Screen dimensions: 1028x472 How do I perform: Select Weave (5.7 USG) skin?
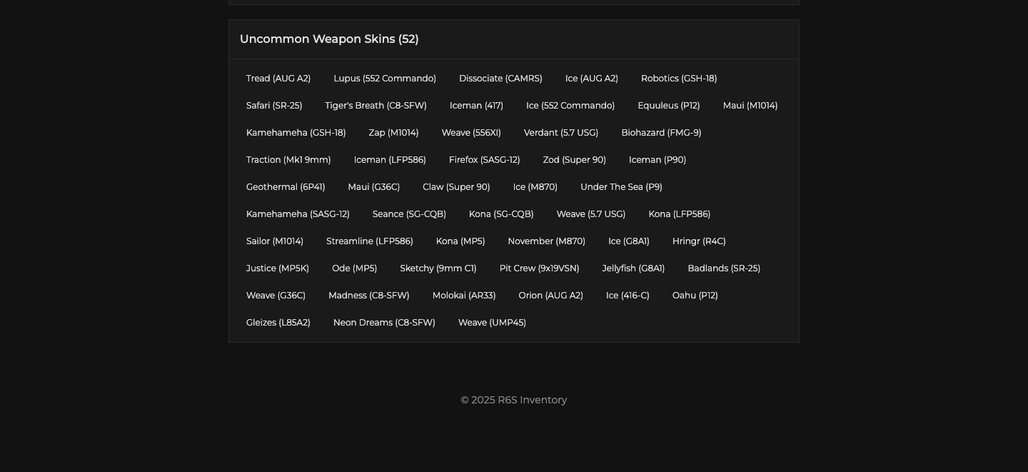591,214
